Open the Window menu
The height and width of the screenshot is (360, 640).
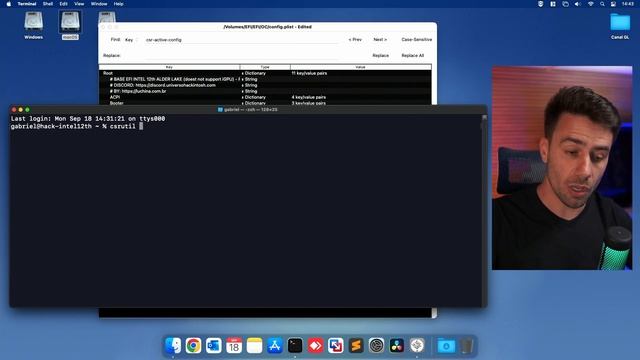pyautogui.click(x=99, y=4)
